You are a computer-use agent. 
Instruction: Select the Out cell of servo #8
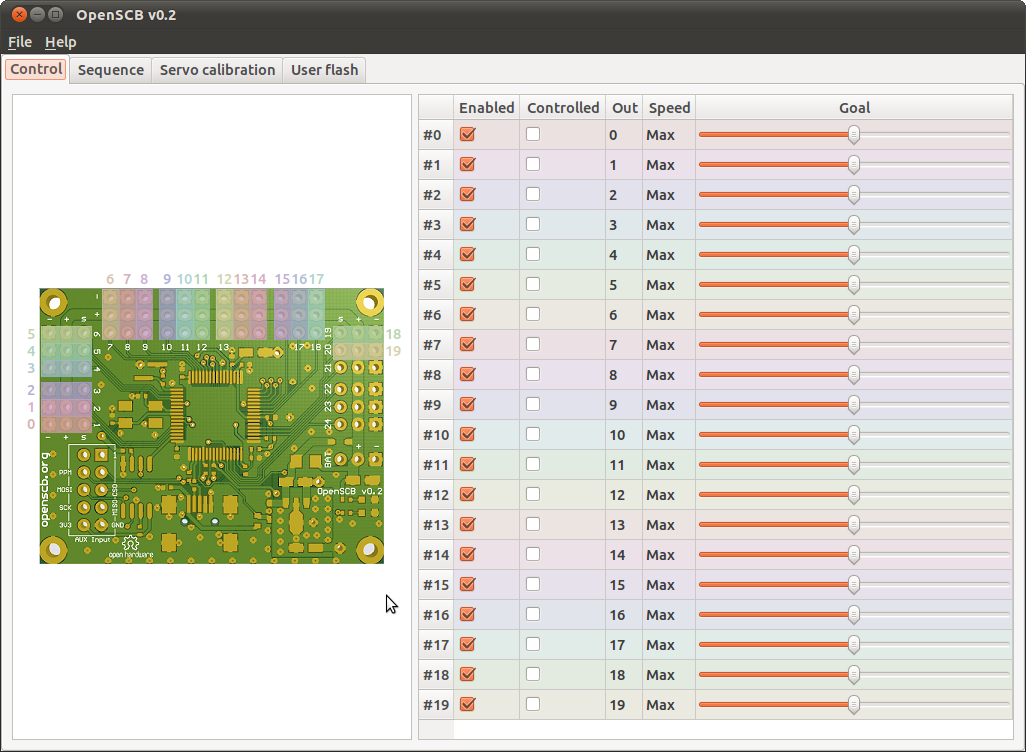[613, 375]
